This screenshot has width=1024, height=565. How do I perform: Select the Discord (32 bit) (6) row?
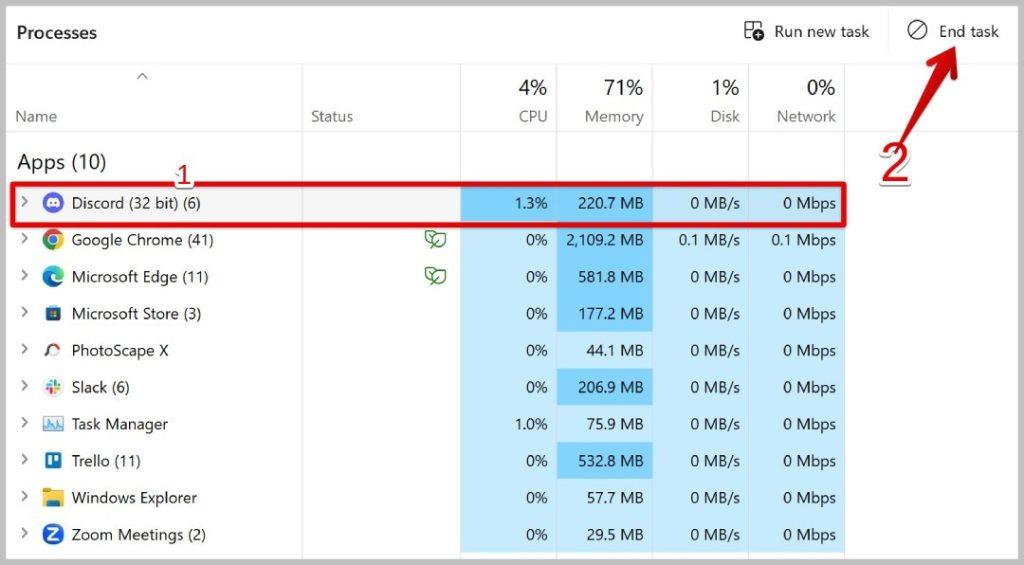(426, 204)
